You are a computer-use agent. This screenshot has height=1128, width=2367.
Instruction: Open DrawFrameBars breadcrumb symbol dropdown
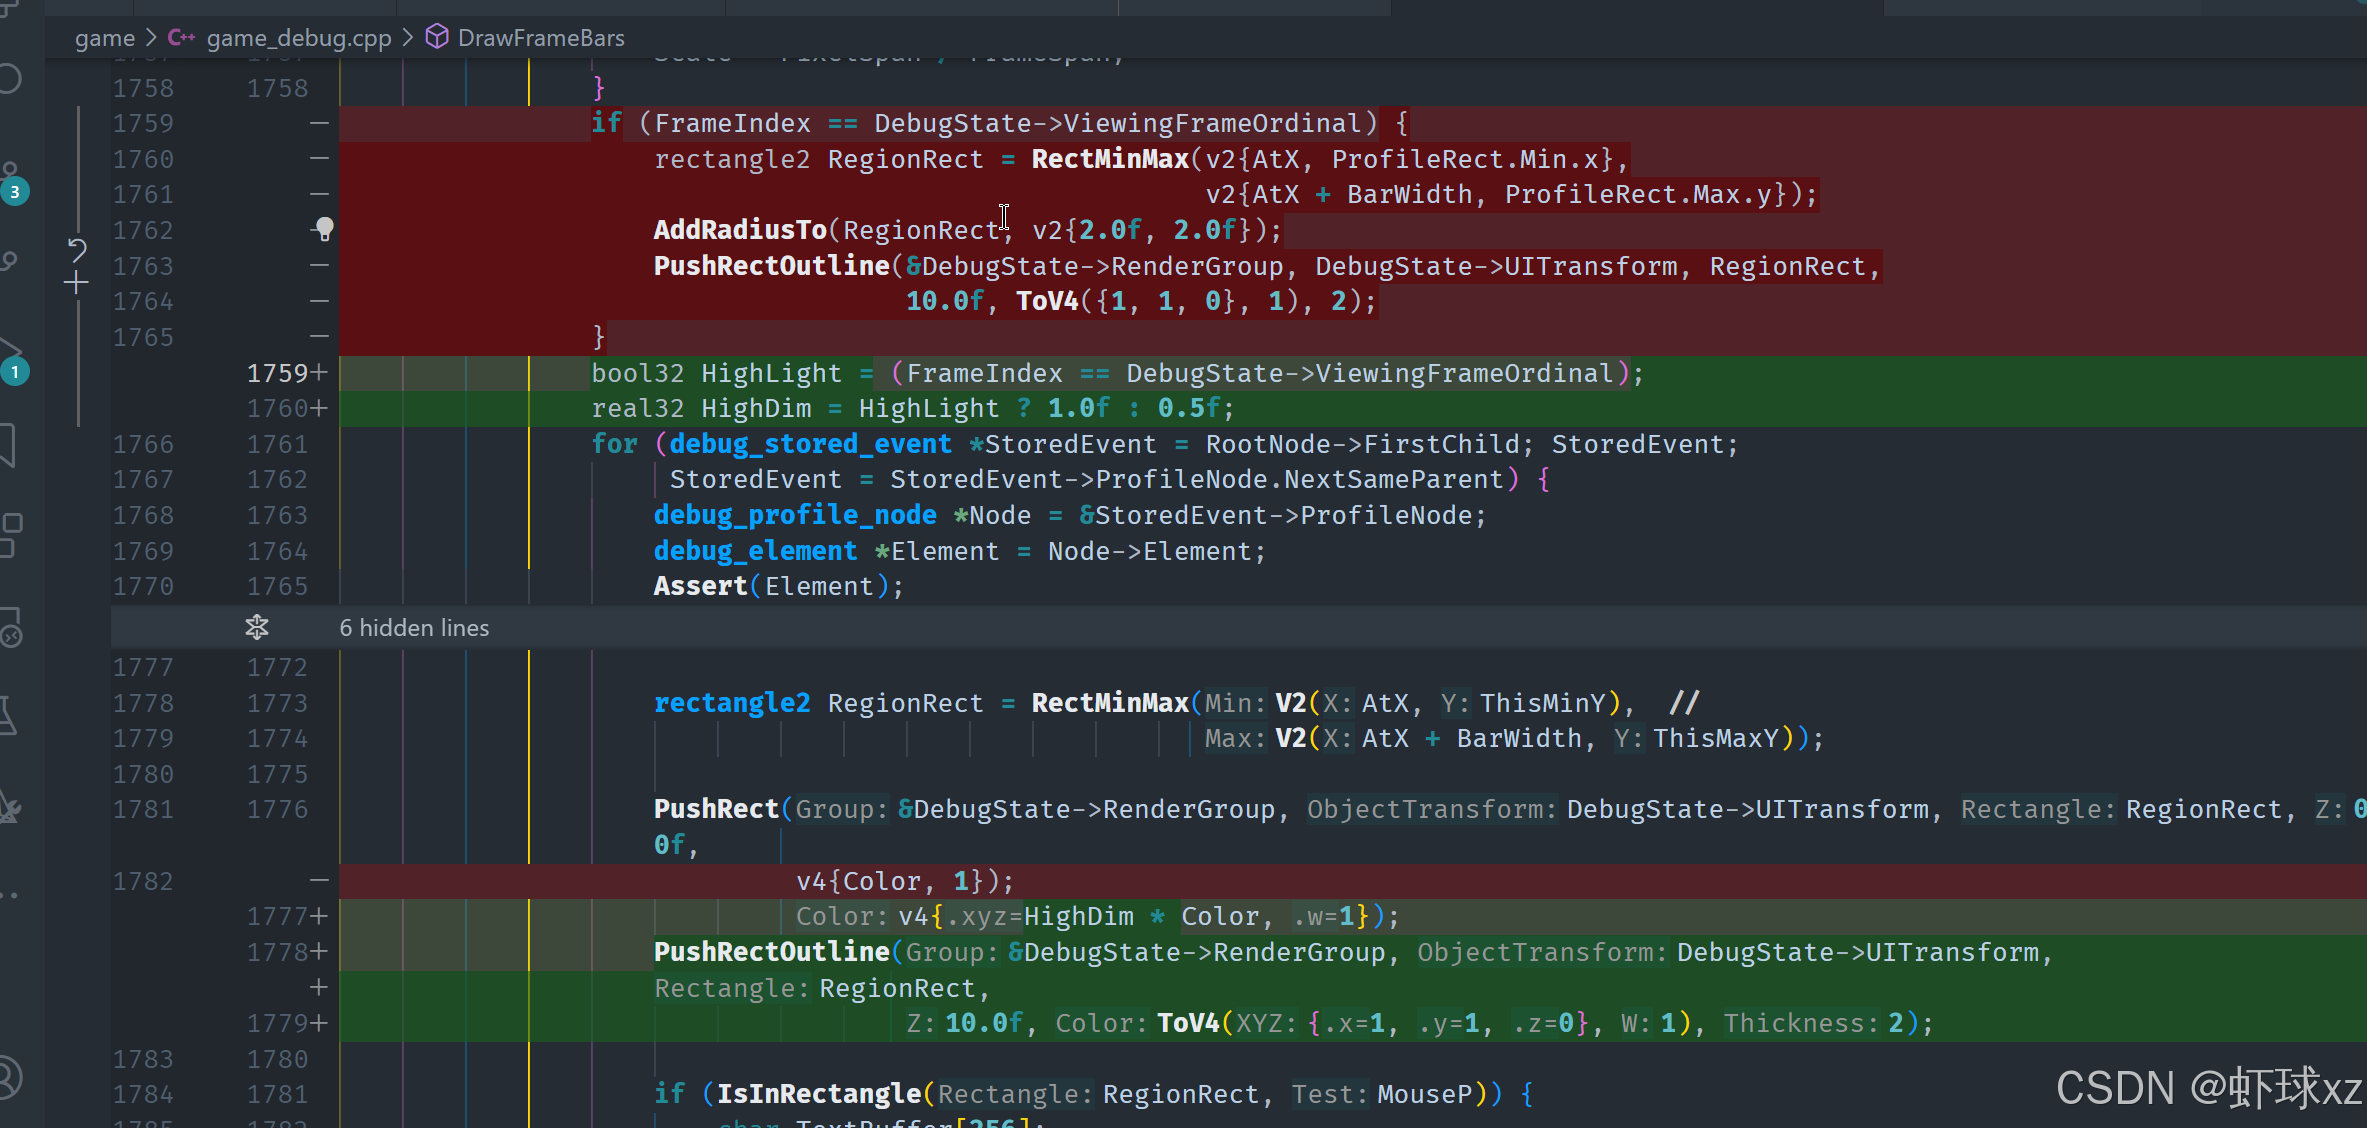540,38
